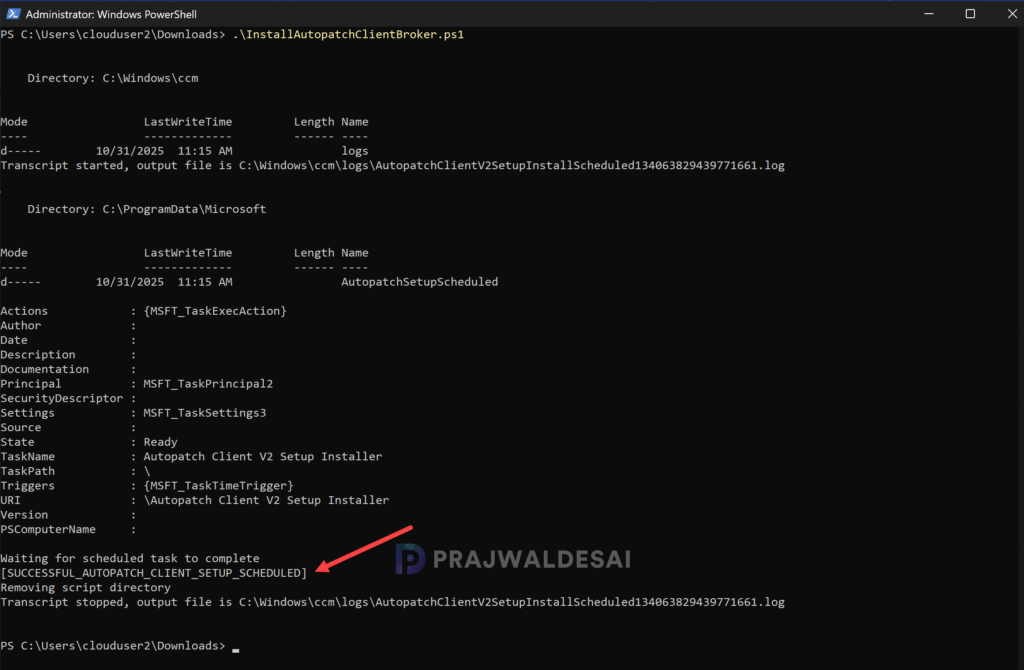Click the 'AutopatchSetupScheduled' directory name
The height and width of the screenshot is (670, 1024).
(x=419, y=281)
